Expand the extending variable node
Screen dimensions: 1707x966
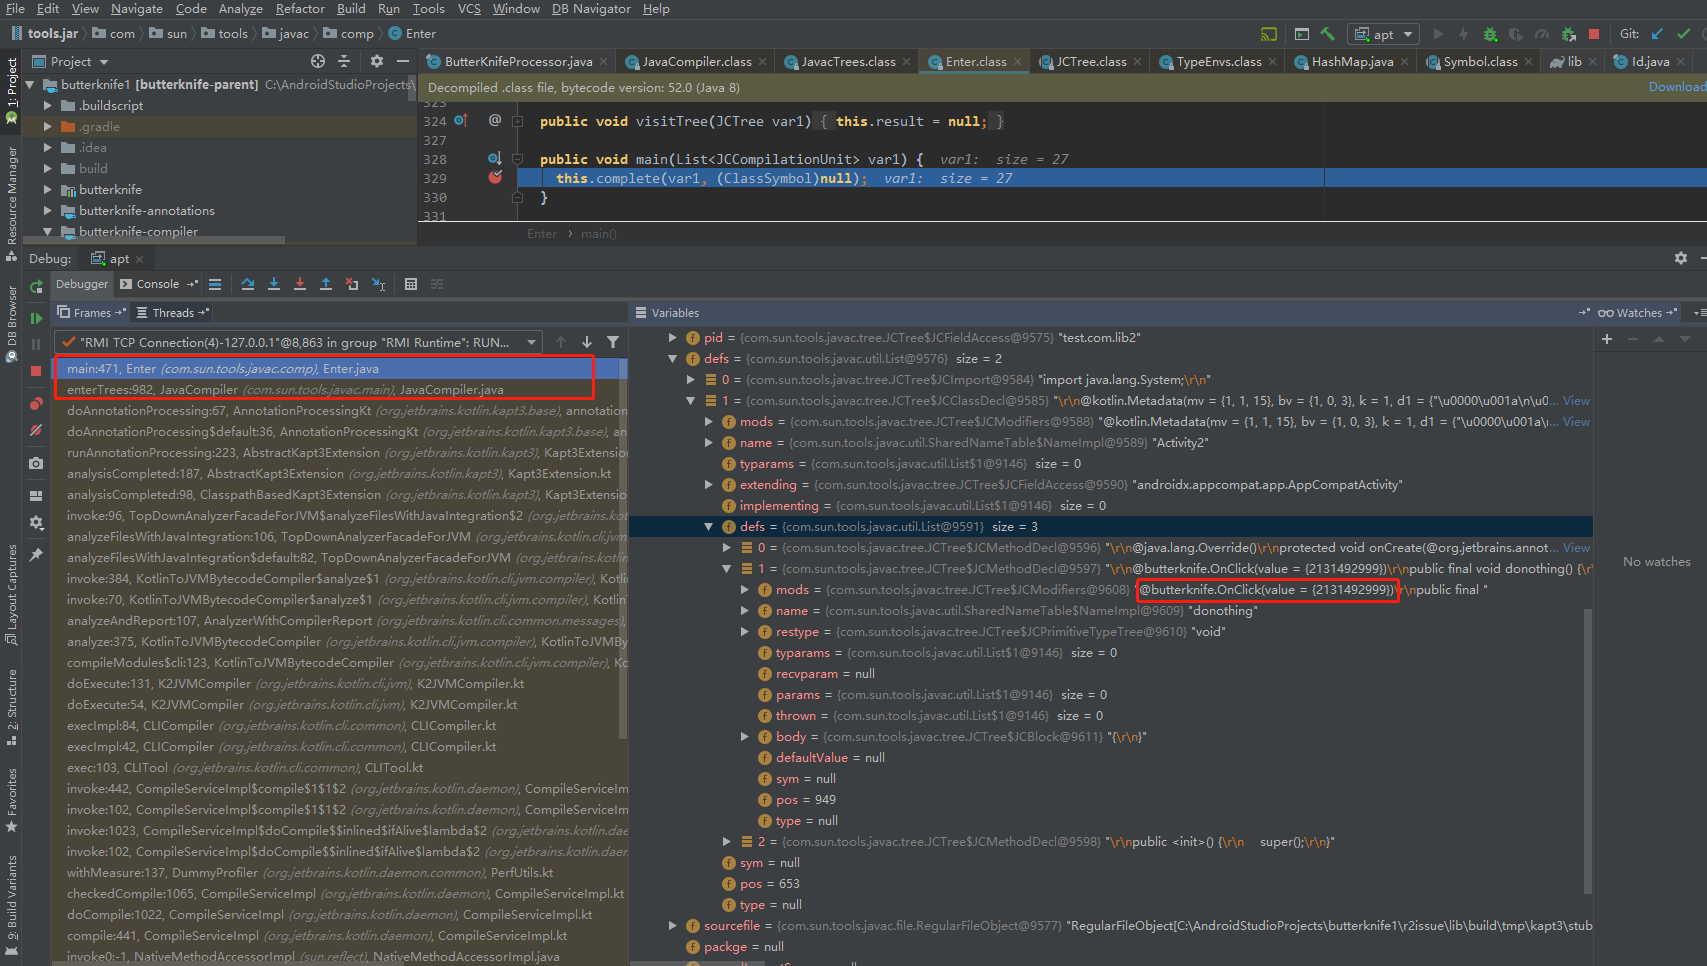pos(709,485)
